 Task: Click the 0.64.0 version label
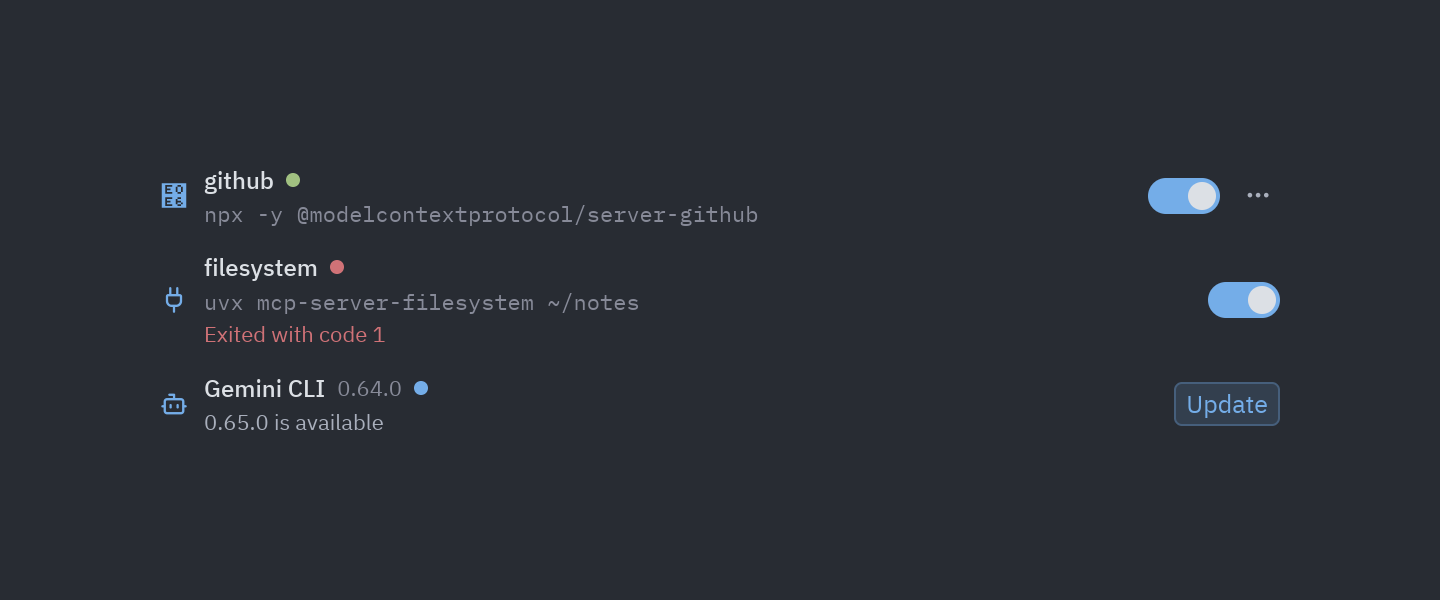coord(370,388)
